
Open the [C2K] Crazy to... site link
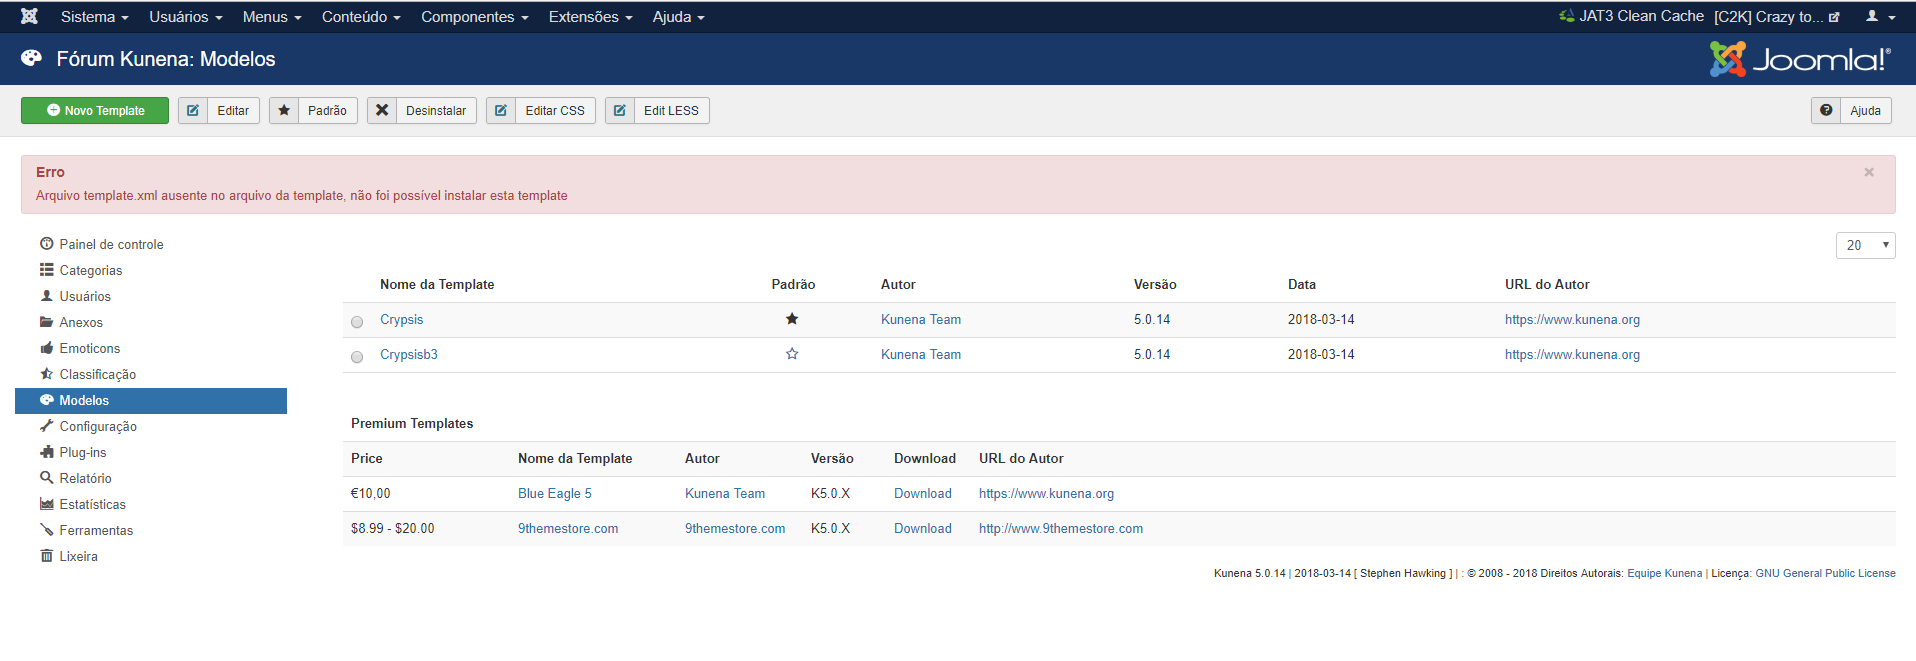(1776, 17)
